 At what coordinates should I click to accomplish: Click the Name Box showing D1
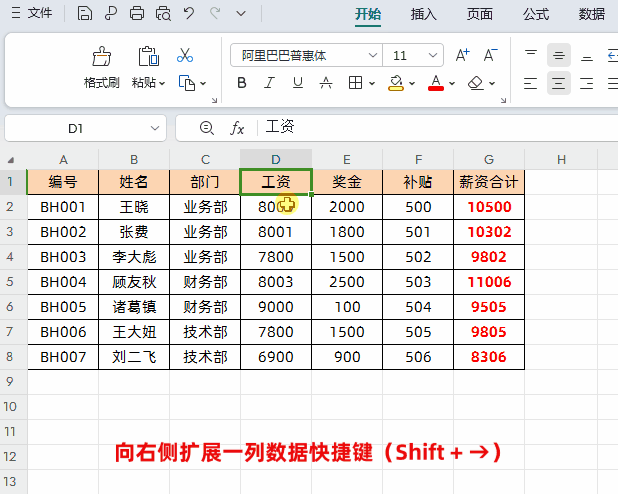75,128
